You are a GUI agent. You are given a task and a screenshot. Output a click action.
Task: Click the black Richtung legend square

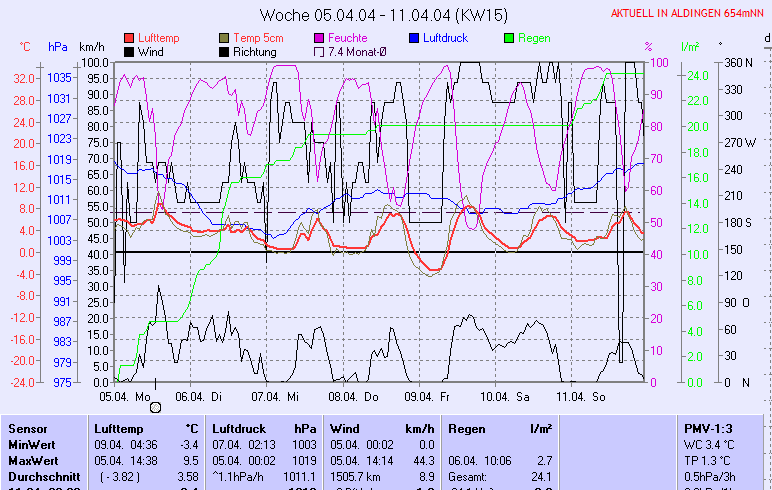[x=224, y=51]
